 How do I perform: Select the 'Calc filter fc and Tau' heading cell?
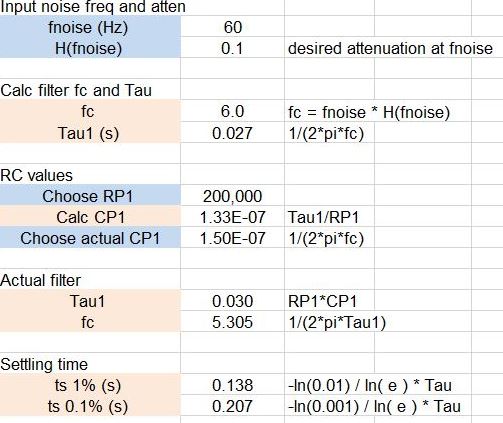76,90
